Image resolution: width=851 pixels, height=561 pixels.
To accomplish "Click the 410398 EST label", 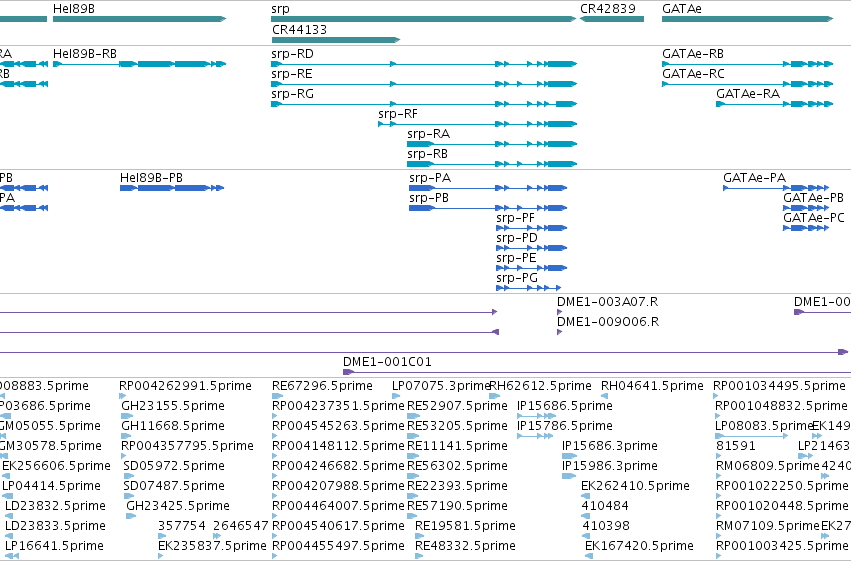I will pos(606,527).
